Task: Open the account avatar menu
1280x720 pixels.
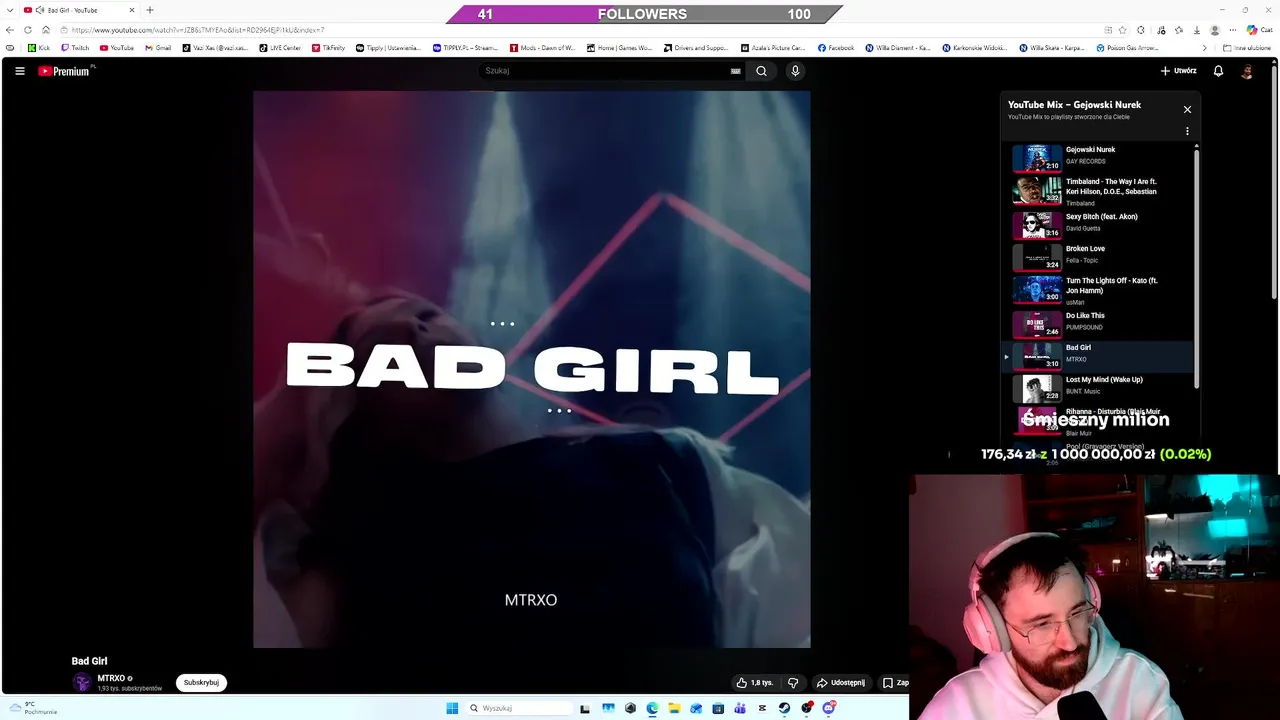Action: (x=1247, y=71)
